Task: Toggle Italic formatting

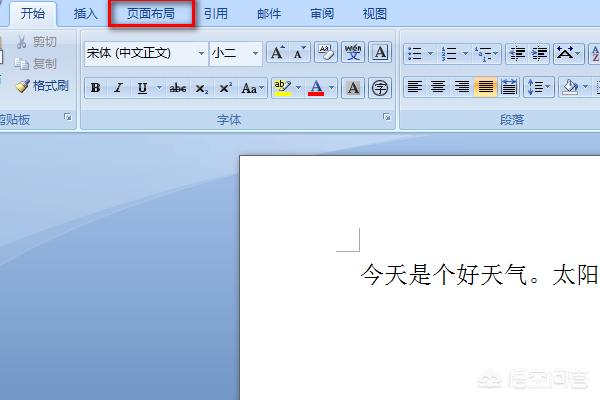Action: 119,88
